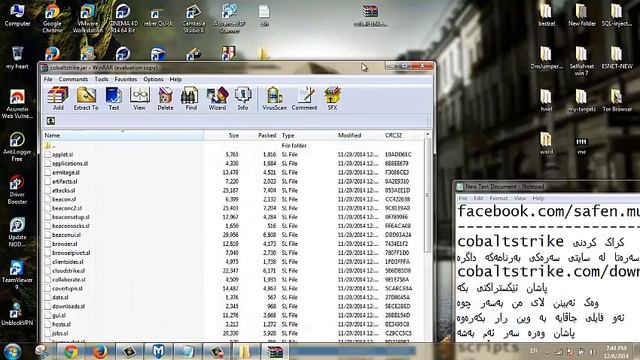Select the beaconui.sl file
This screenshot has height=360, width=640.
pos(233,235)
